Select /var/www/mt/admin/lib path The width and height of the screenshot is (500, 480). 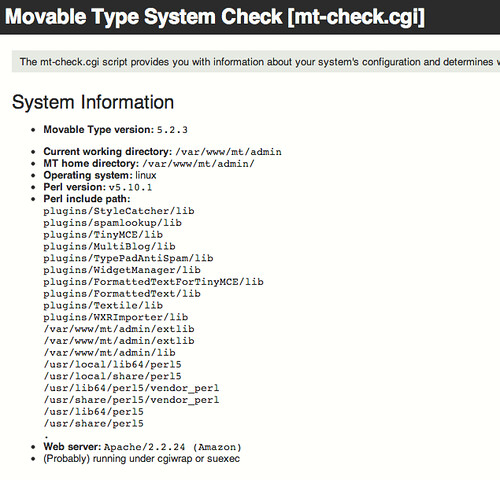click(x=109, y=353)
